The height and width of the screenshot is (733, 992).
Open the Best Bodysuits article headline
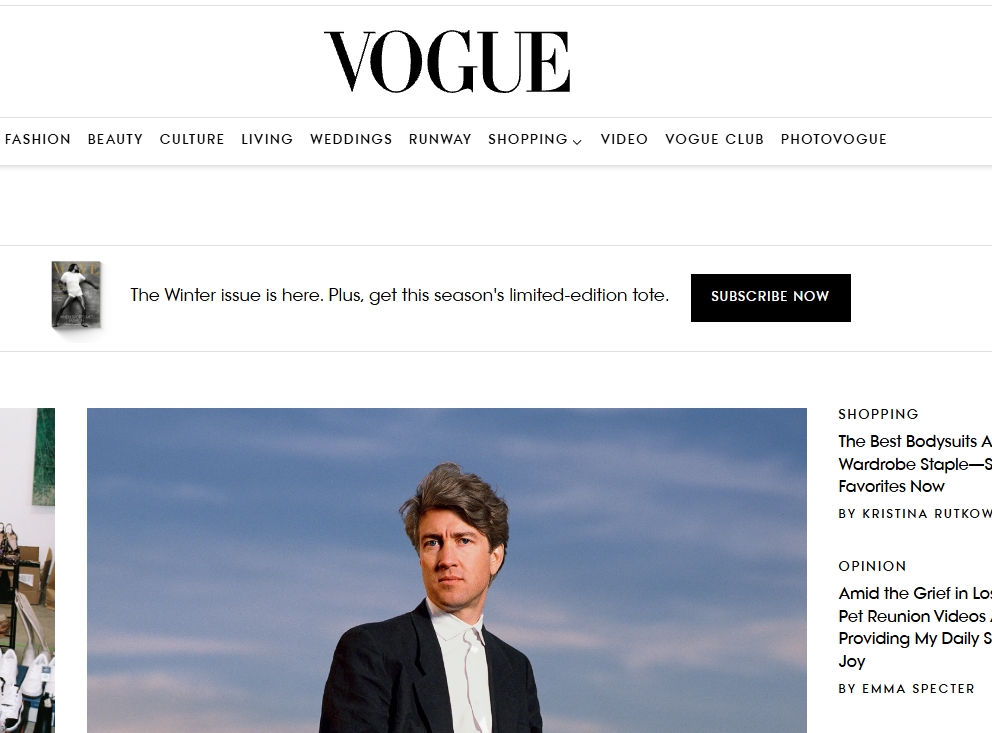click(915, 464)
